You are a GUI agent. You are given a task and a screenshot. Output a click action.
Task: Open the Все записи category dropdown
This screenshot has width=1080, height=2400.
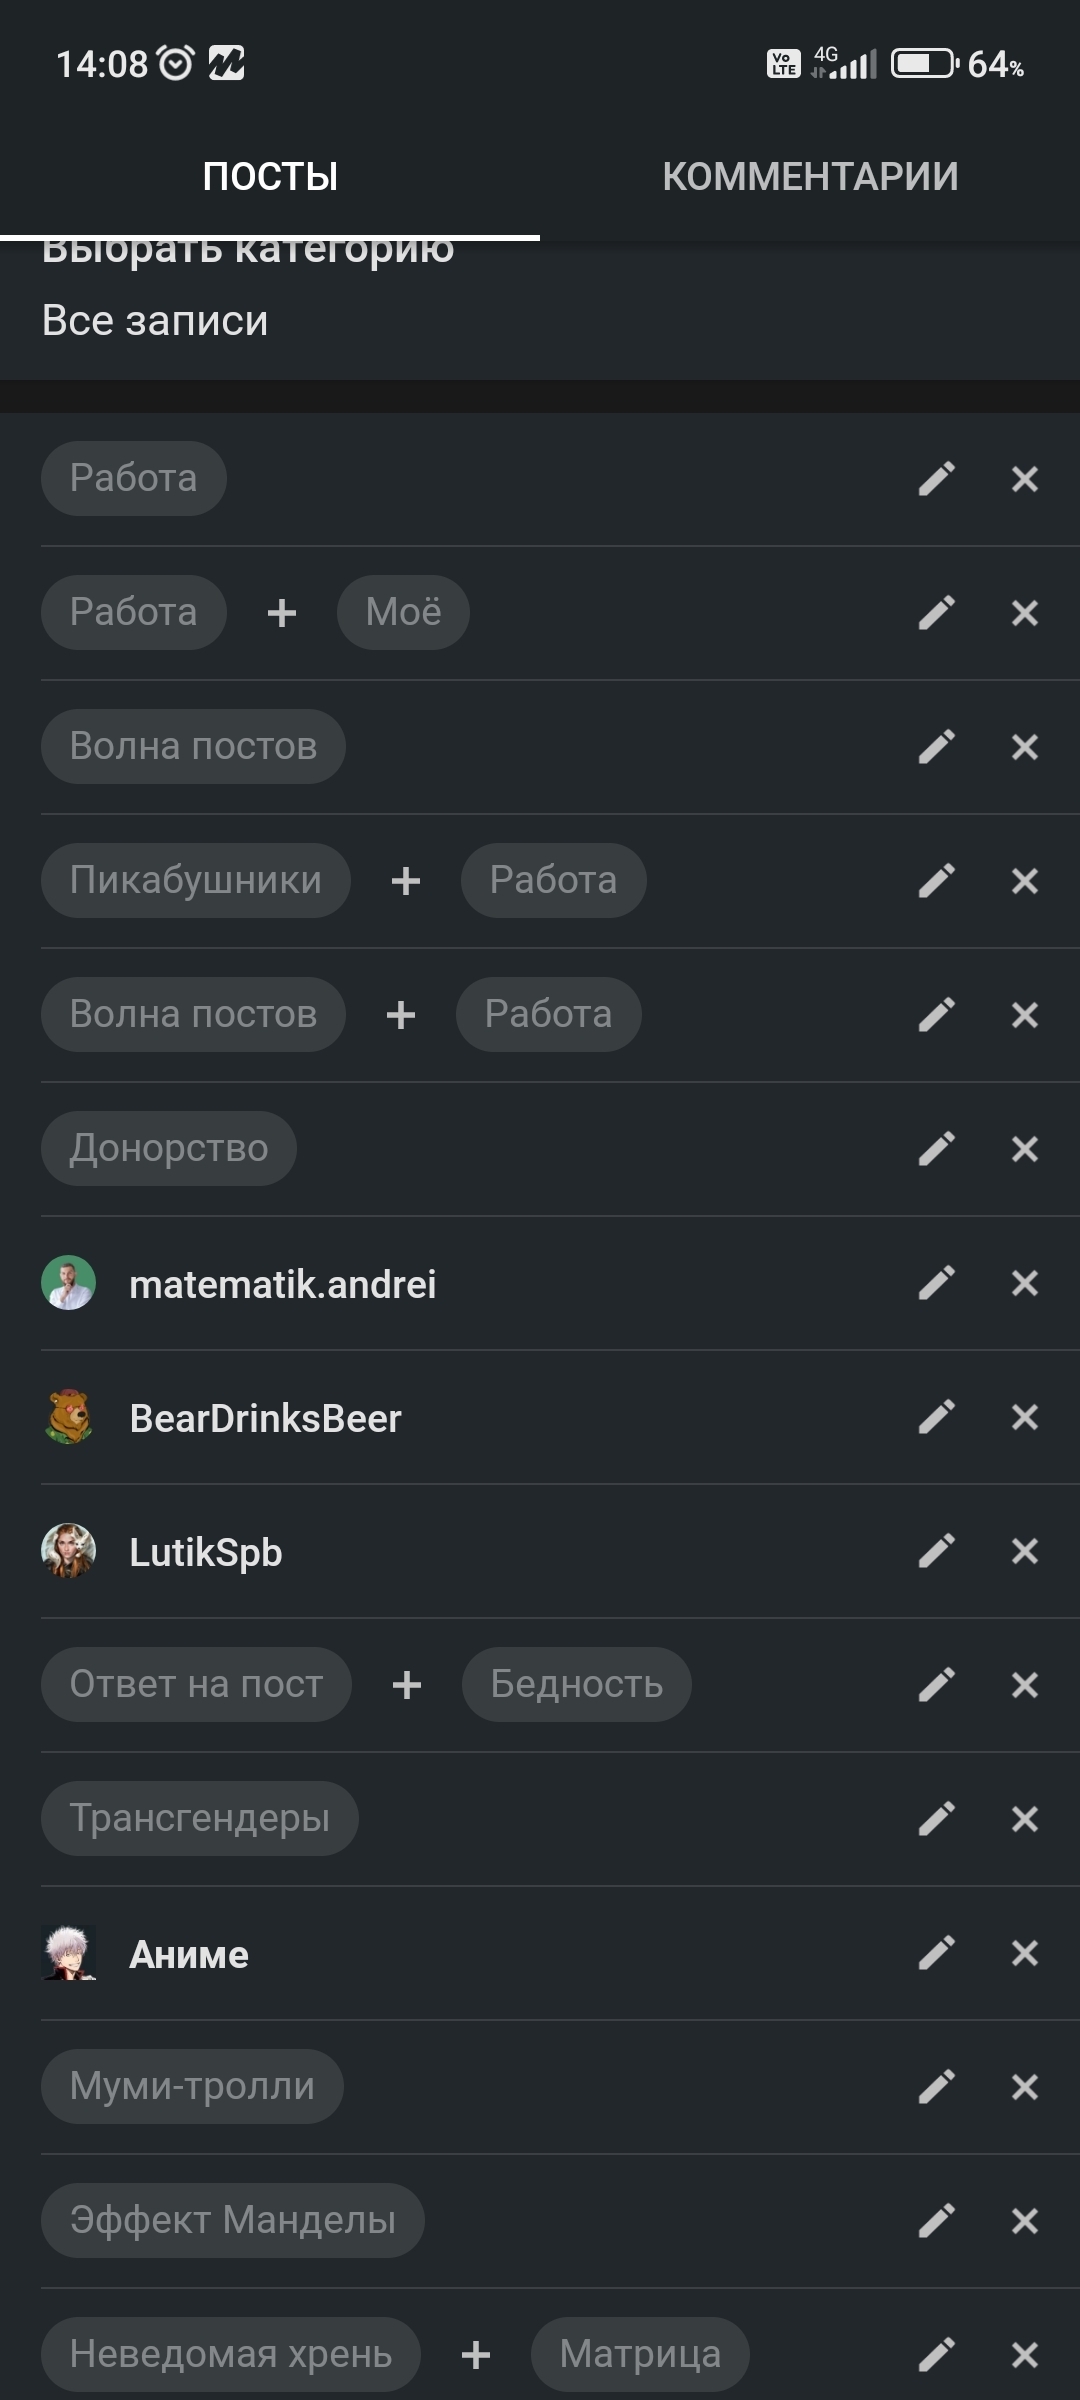point(155,321)
